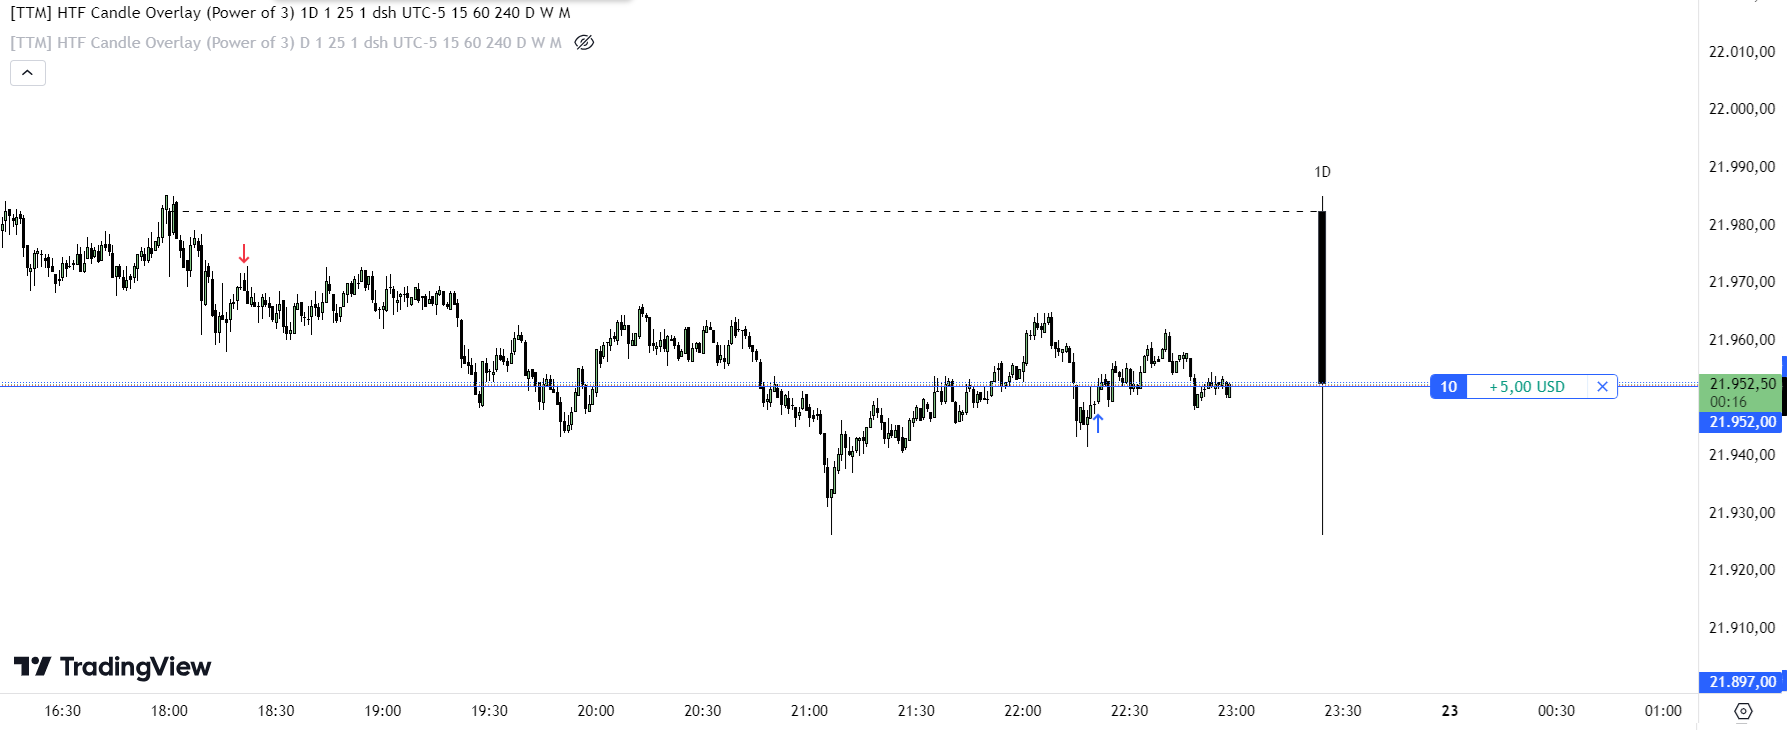
Task: Collapse the indicator legend with the chevron
Action: click(28, 73)
